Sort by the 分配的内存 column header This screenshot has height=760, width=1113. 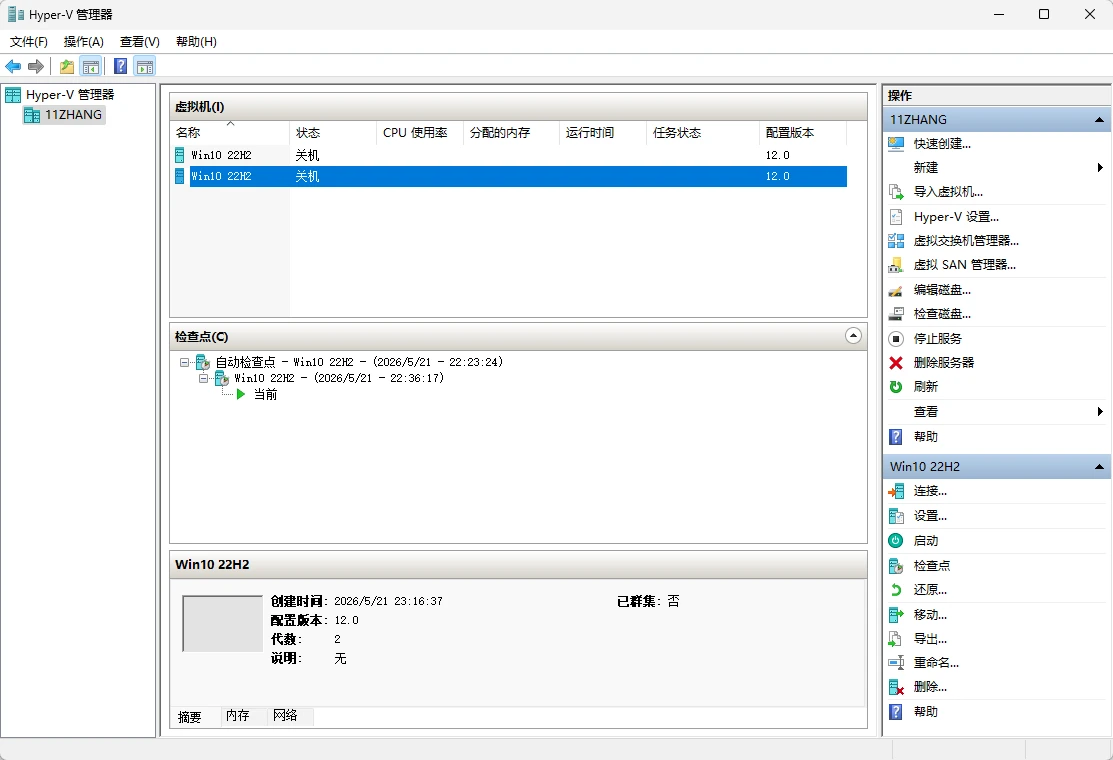click(511, 133)
